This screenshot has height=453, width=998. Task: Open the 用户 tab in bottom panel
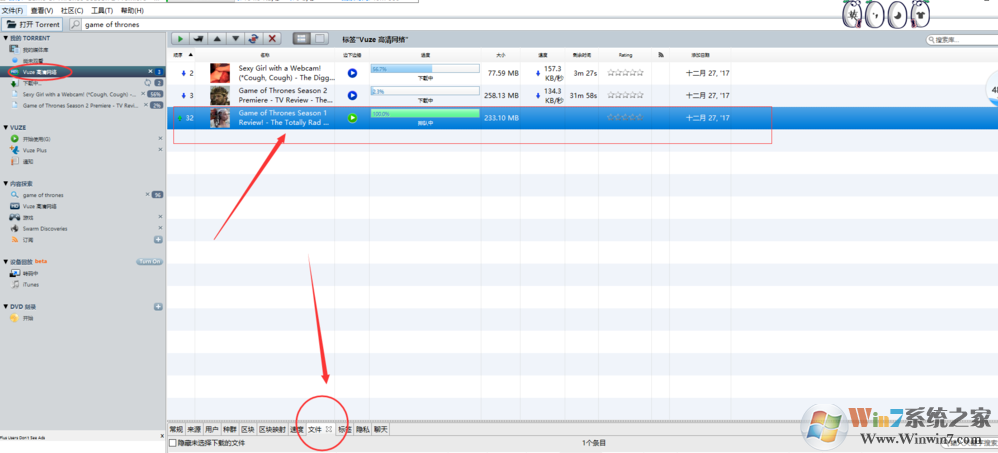211,429
